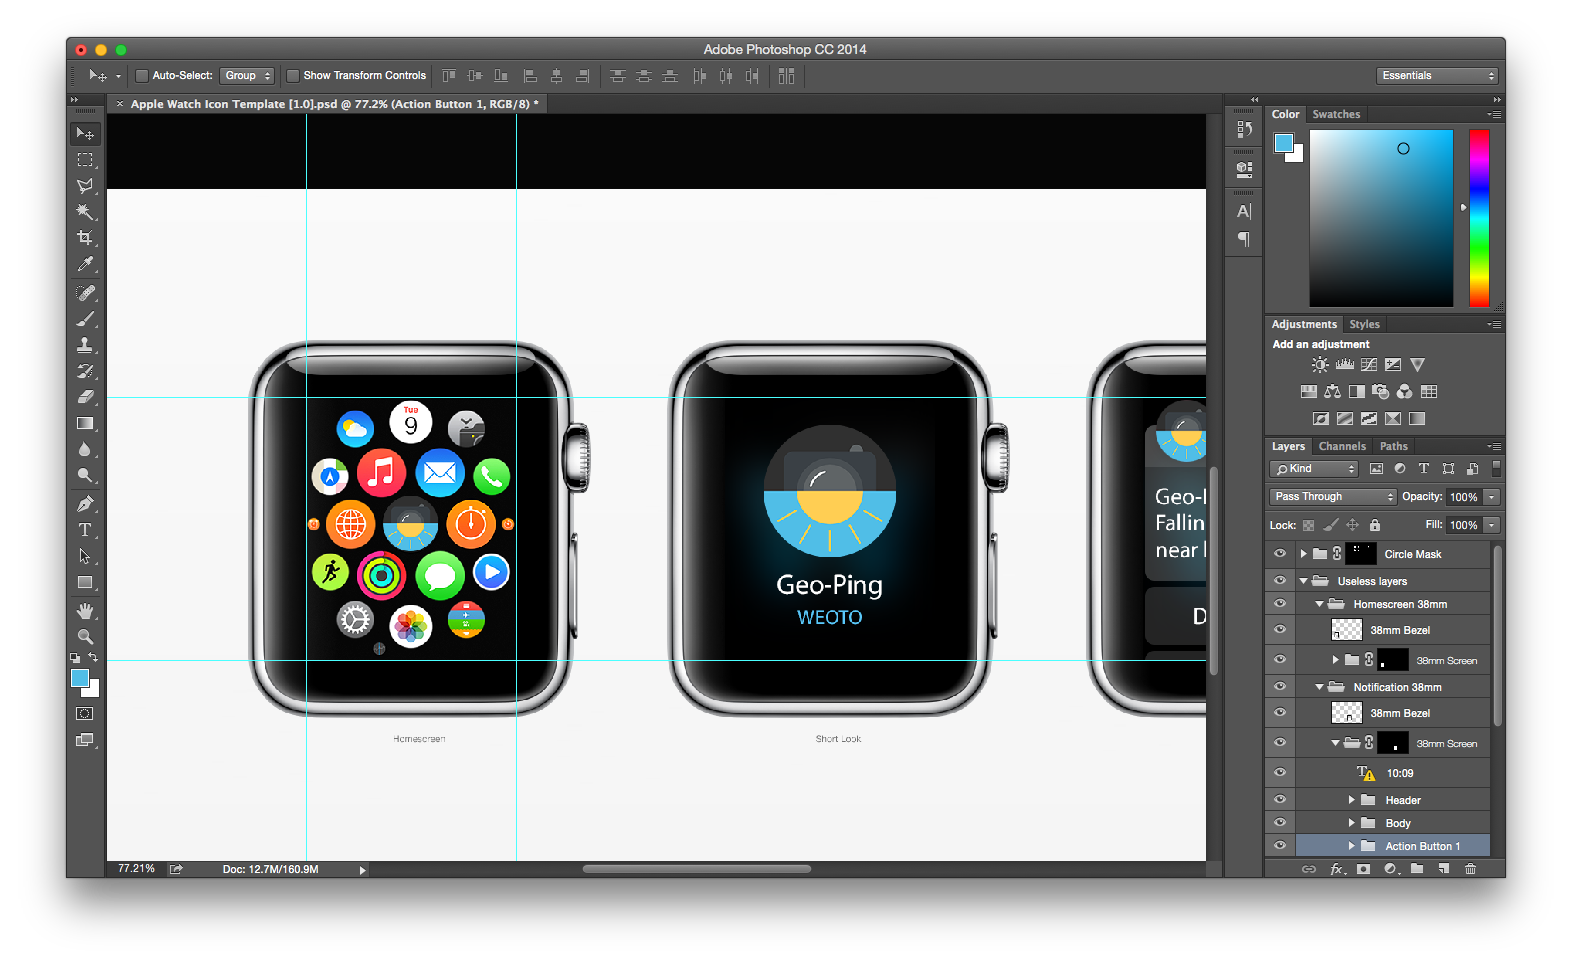
Task: Switch to the Styles tab
Action: tap(1364, 324)
